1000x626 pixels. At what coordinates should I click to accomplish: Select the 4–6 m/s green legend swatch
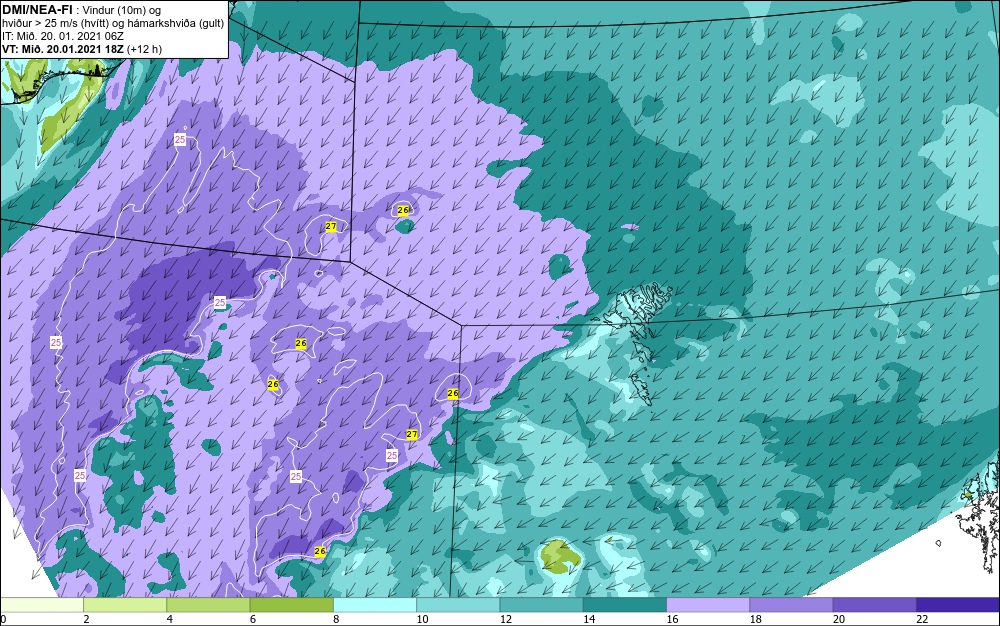[x=209, y=604]
